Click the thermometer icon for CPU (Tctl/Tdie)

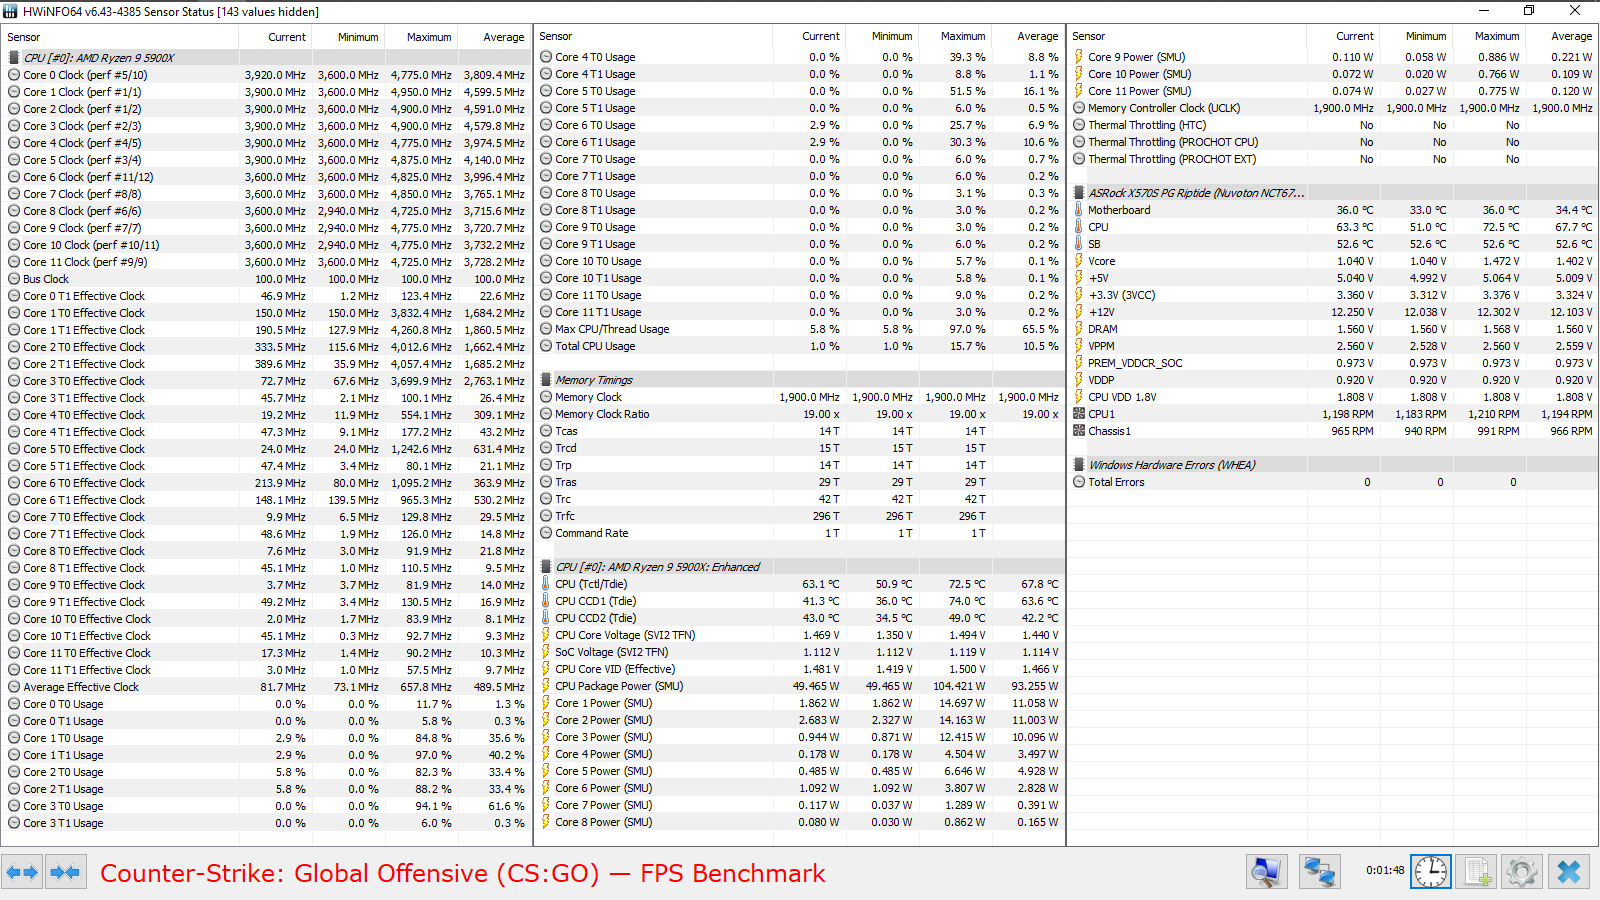point(546,584)
